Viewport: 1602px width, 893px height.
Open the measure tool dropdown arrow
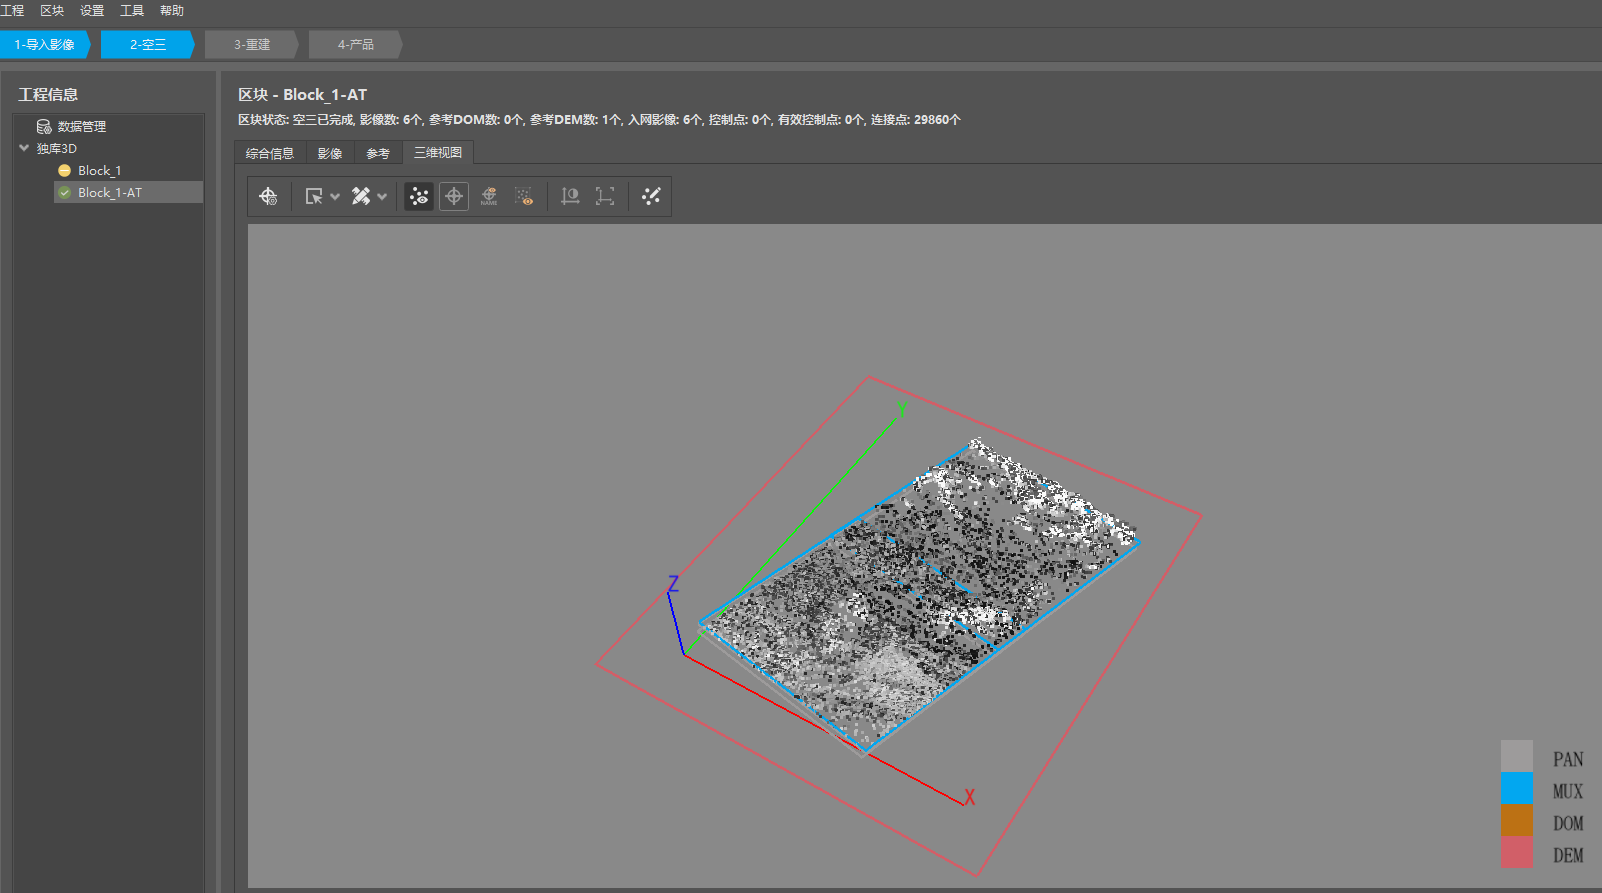(x=382, y=197)
